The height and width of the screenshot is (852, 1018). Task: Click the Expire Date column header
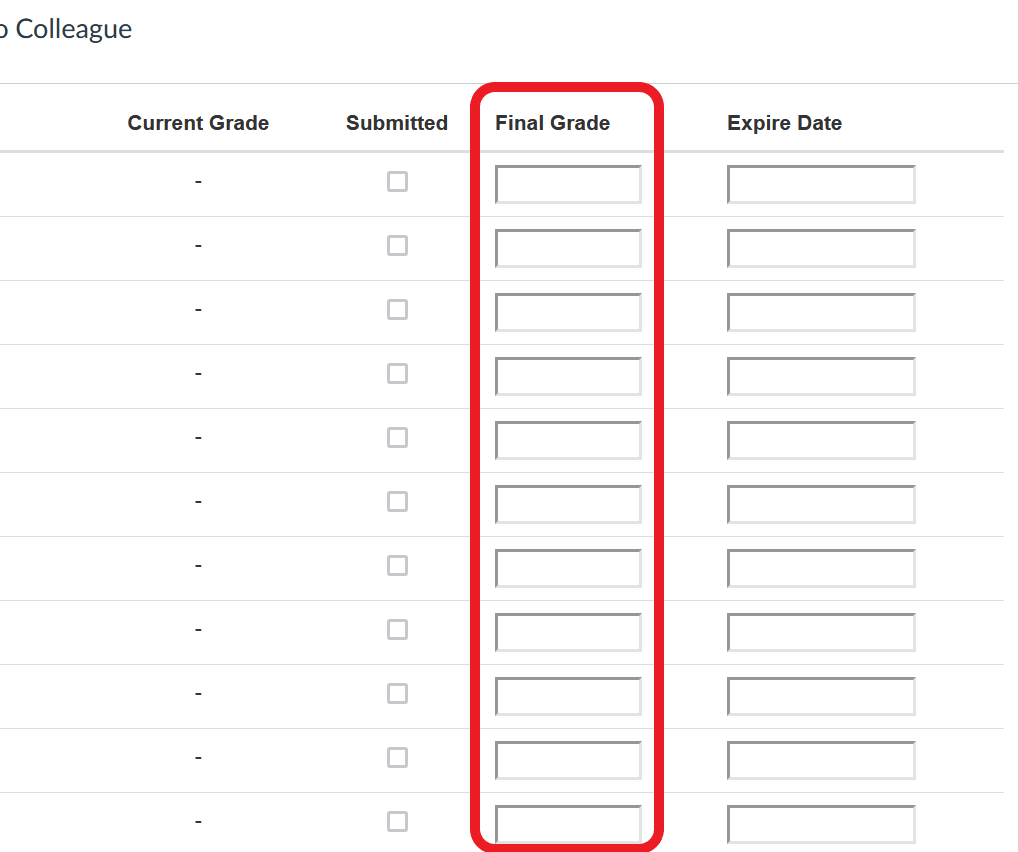(x=784, y=123)
